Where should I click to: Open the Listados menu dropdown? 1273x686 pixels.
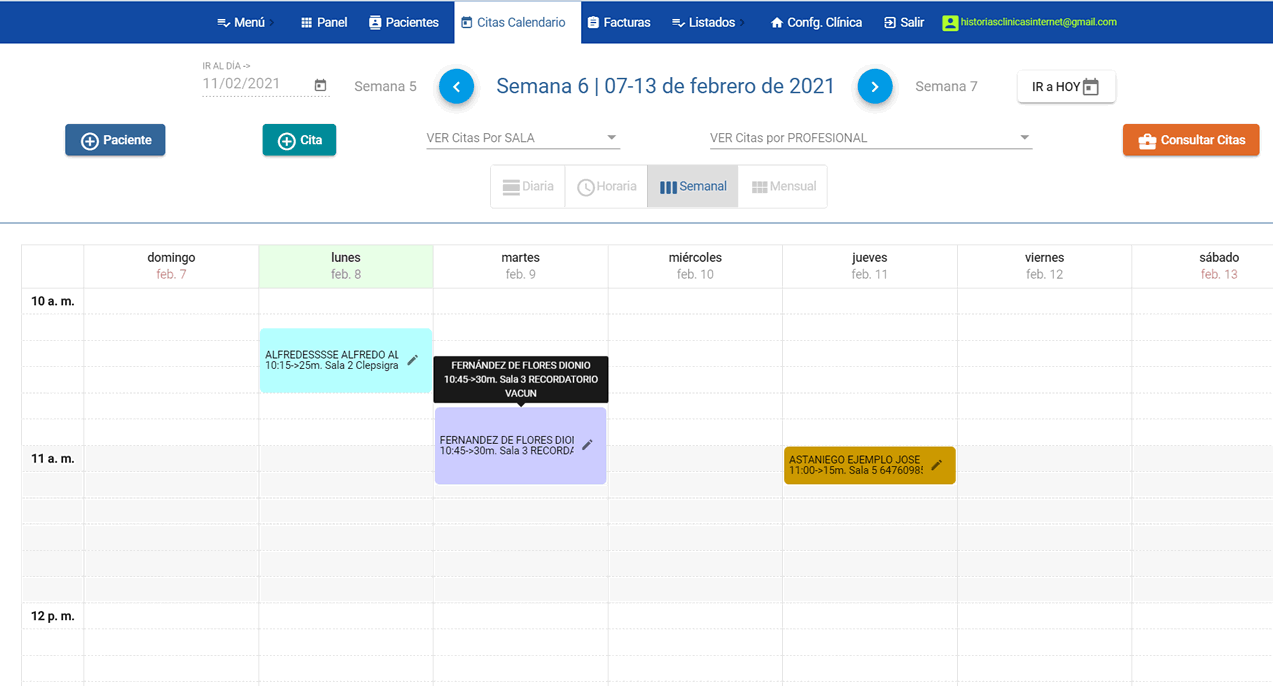[x=707, y=22]
